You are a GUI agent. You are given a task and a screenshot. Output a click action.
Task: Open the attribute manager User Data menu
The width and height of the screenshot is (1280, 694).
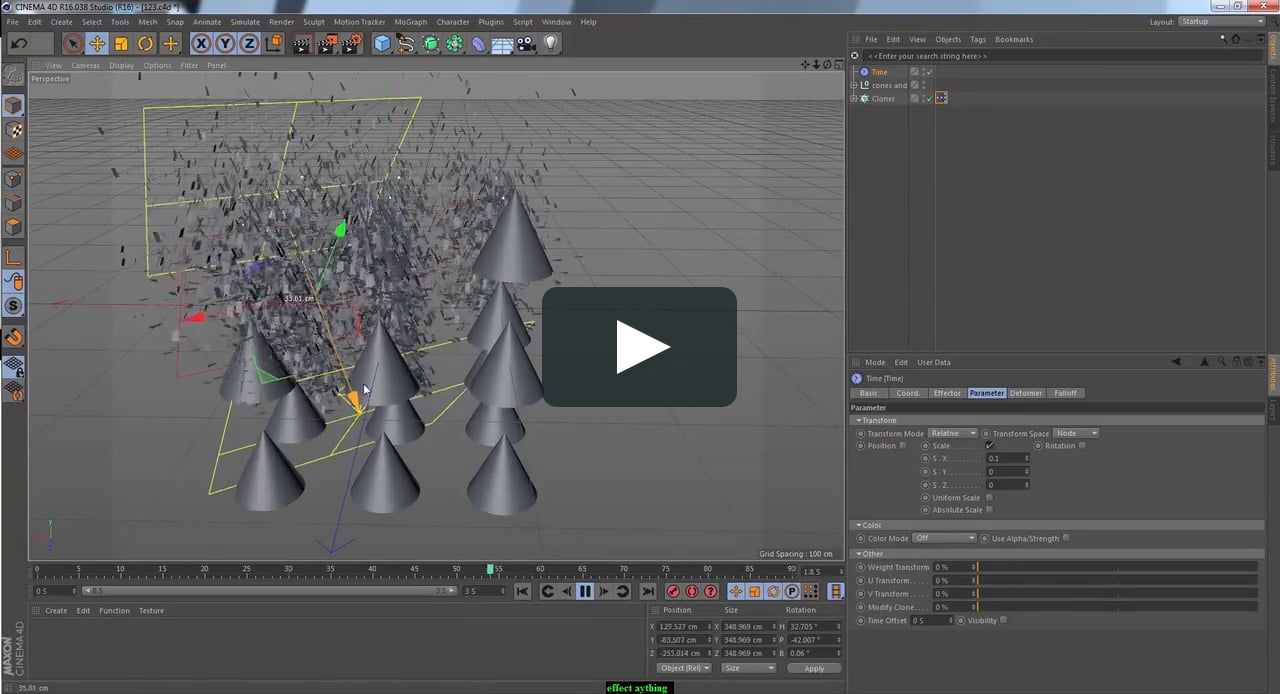[x=934, y=362]
